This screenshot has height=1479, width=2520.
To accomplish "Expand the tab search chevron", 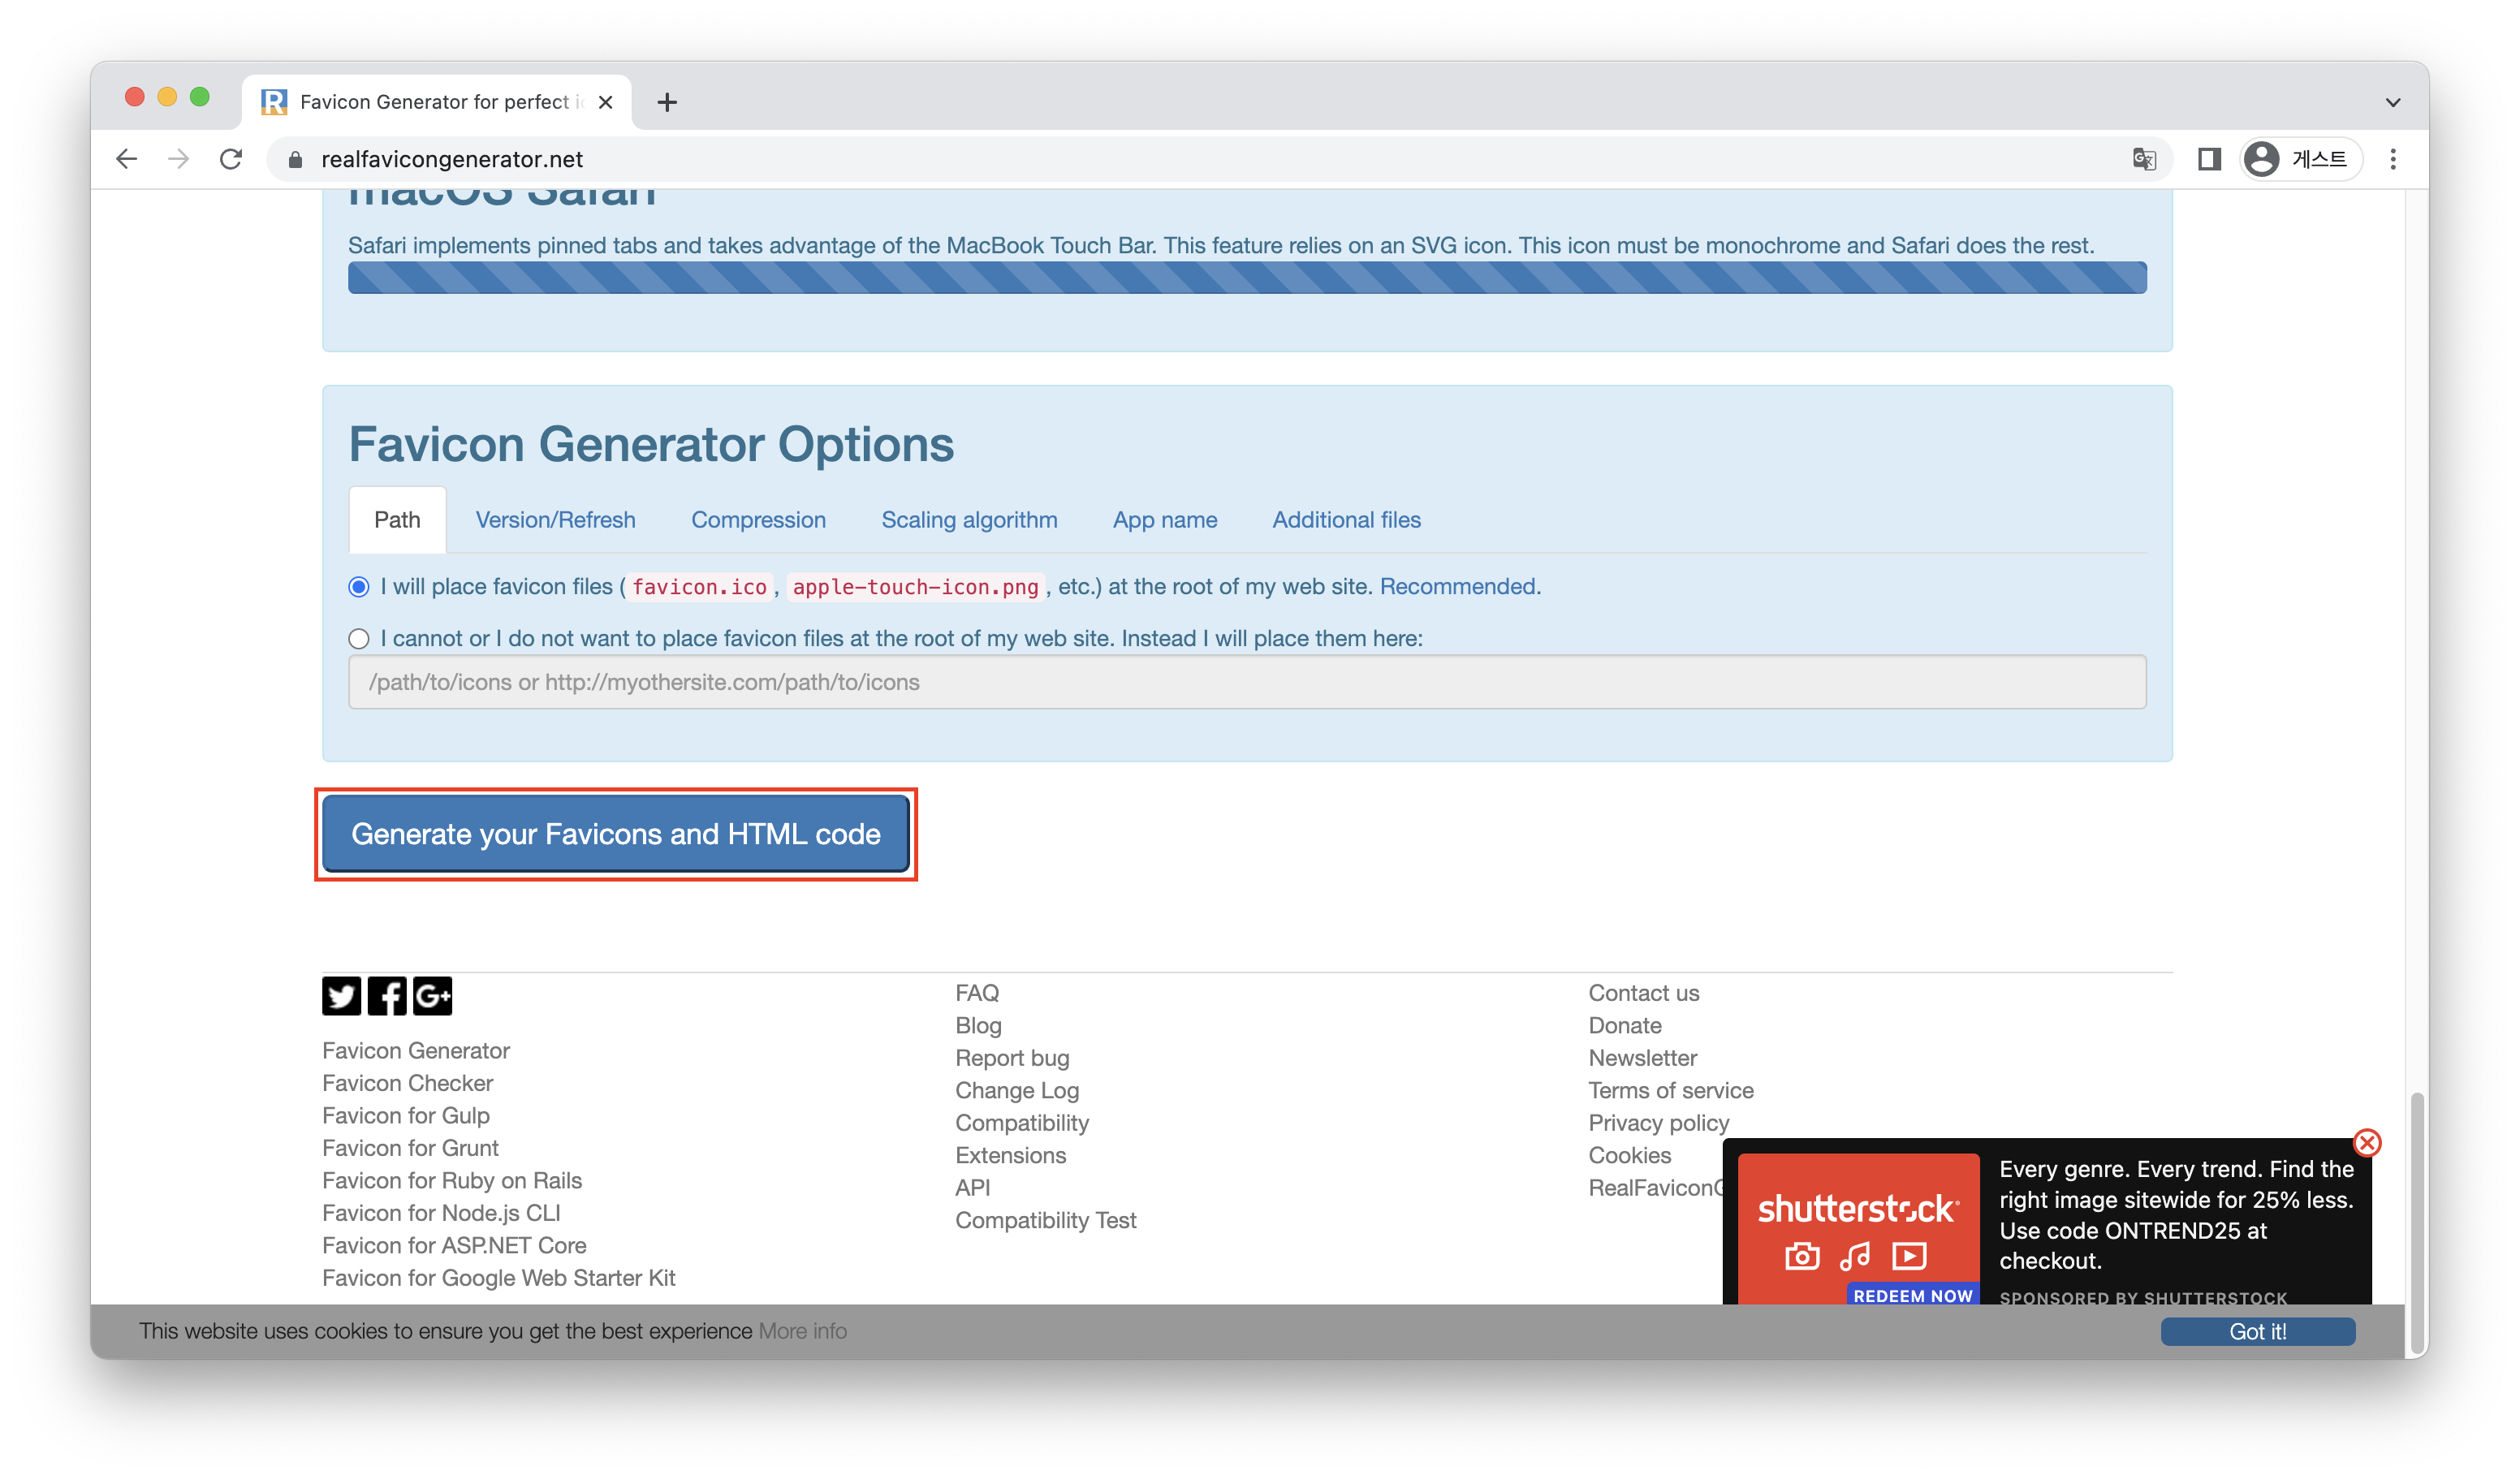I will (2393, 102).
